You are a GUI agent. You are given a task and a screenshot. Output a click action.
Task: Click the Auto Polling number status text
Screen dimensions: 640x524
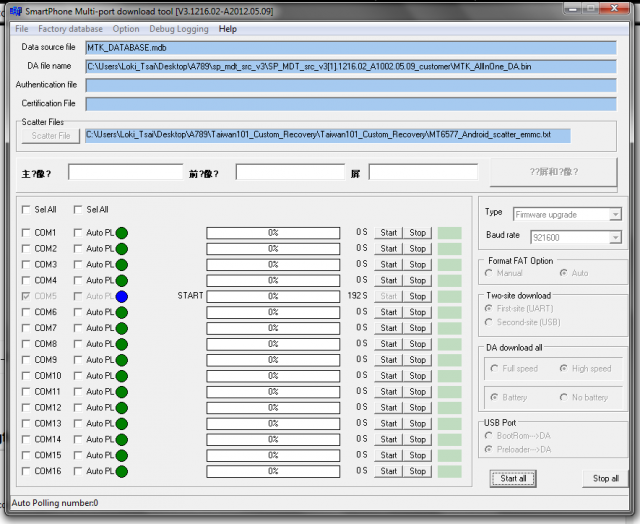(55, 503)
